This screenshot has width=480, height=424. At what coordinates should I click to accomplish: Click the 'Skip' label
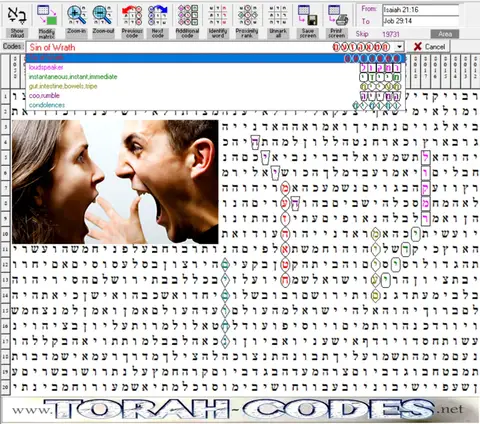pos(362,34)
